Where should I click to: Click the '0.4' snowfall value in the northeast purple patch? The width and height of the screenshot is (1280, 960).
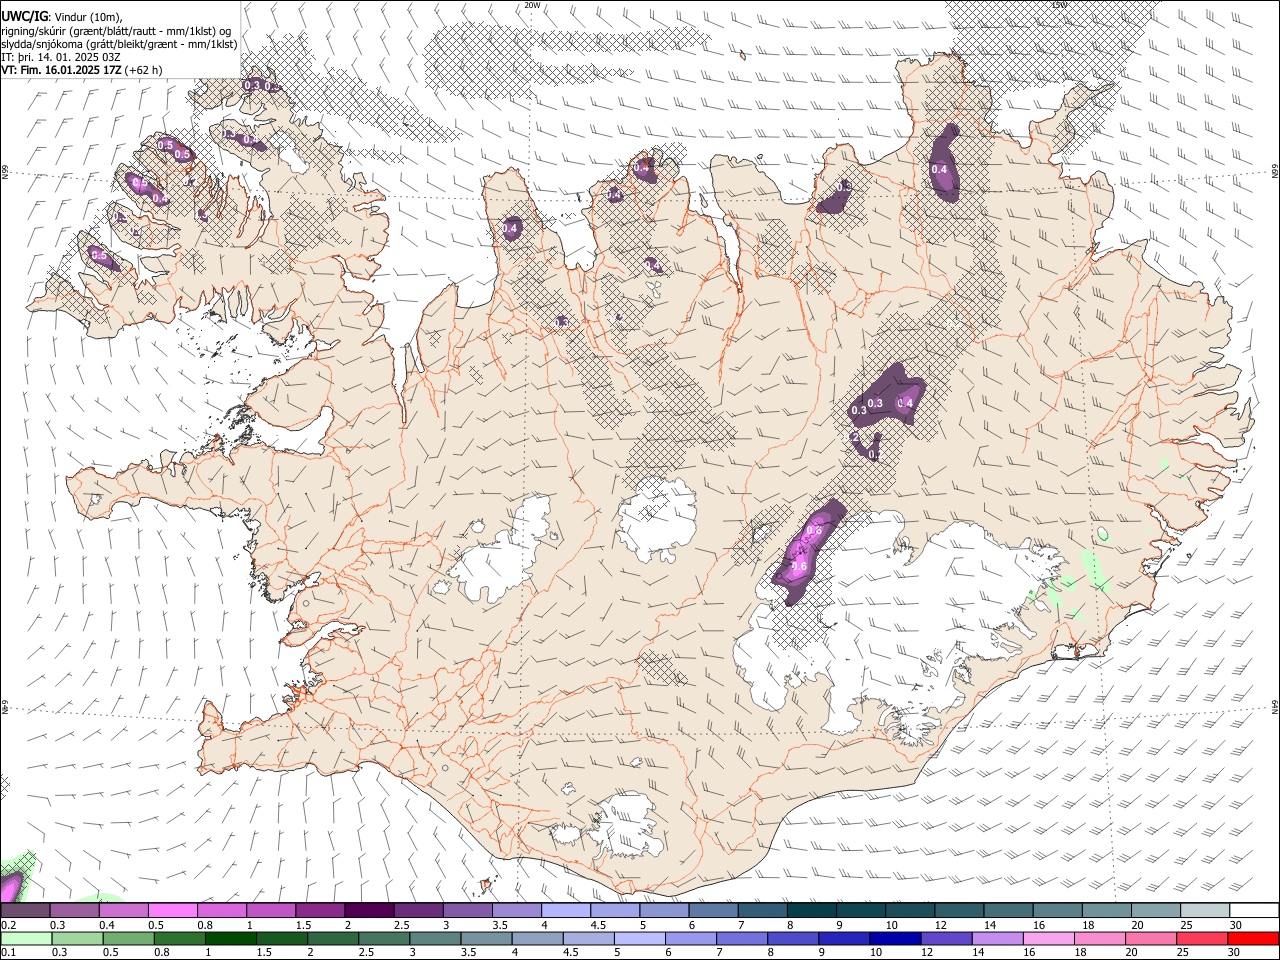click(x=939, y=169)
